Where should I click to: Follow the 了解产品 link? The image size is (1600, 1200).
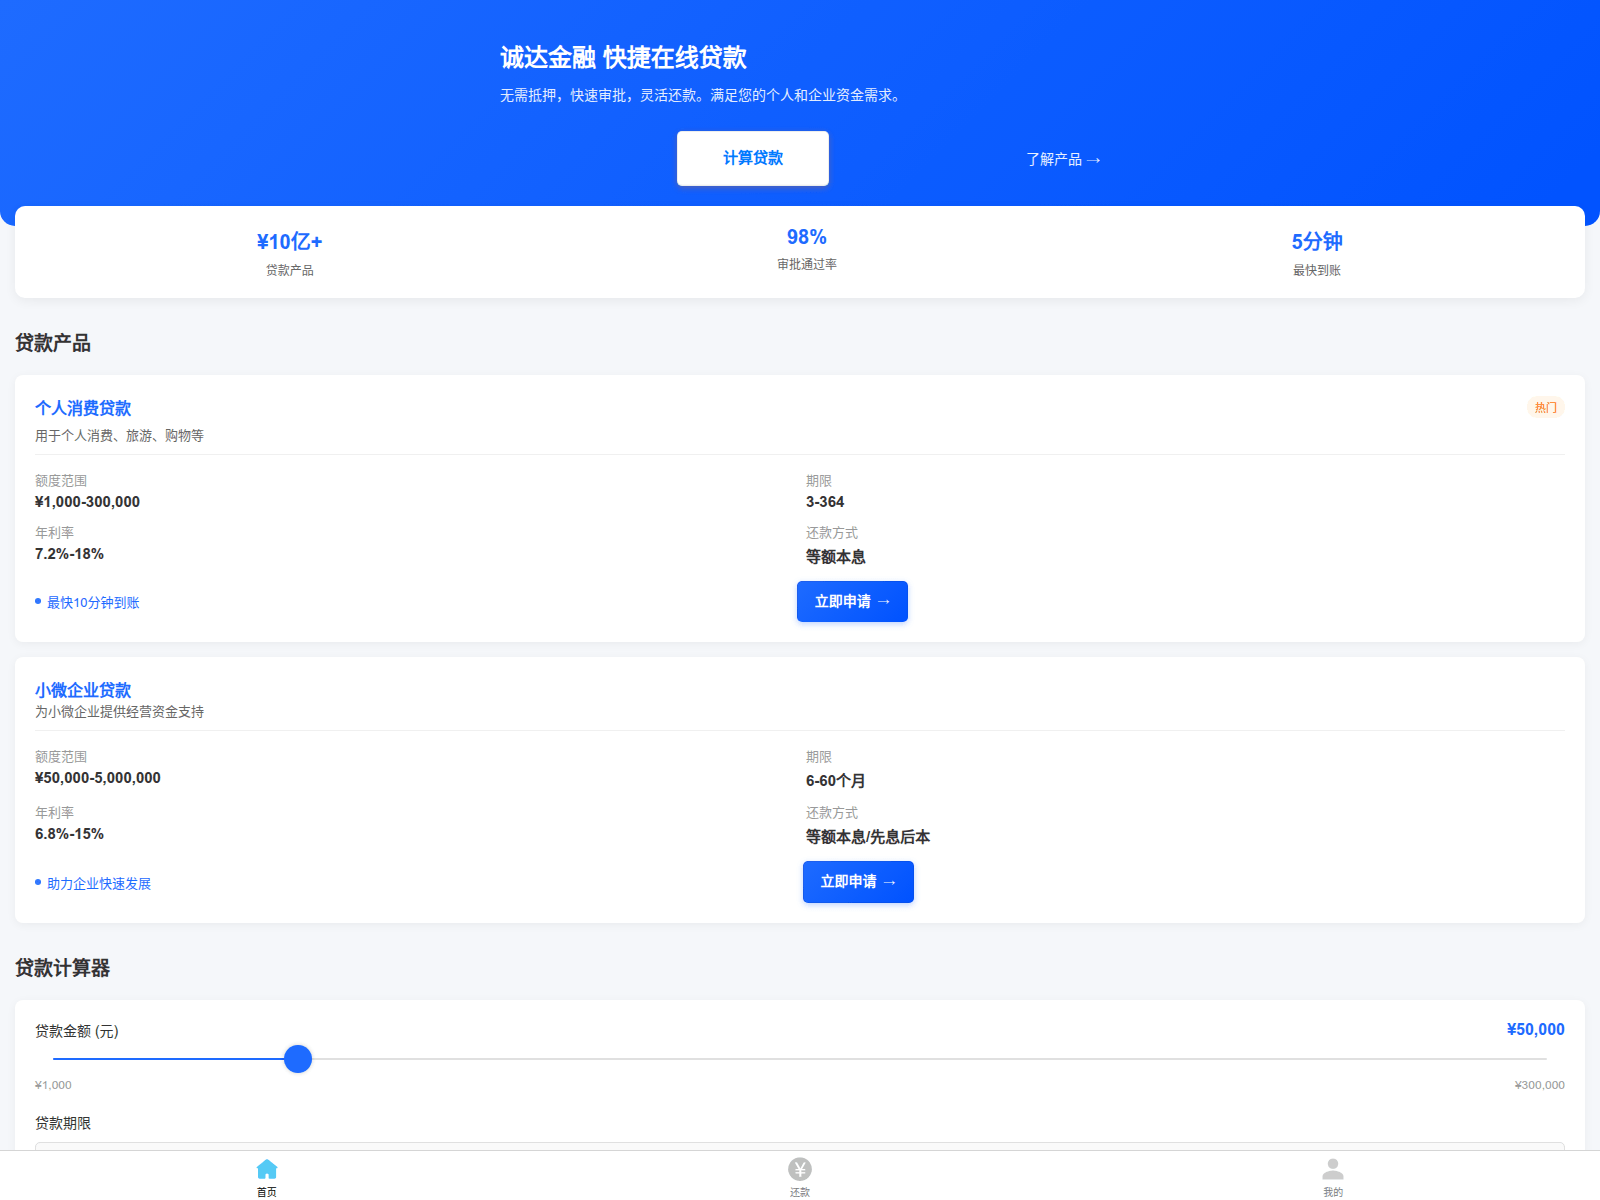tap(1063, 159)
